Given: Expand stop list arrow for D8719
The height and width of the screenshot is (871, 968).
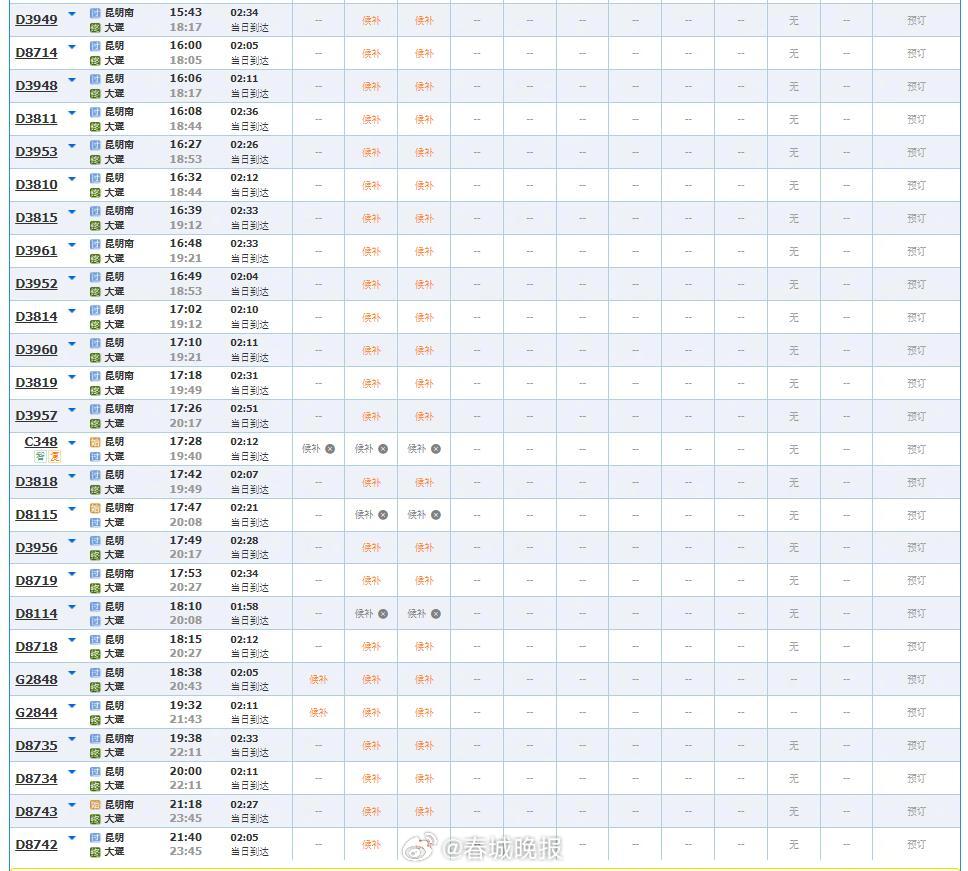Looking at the screenshot, I should [72, 574].
